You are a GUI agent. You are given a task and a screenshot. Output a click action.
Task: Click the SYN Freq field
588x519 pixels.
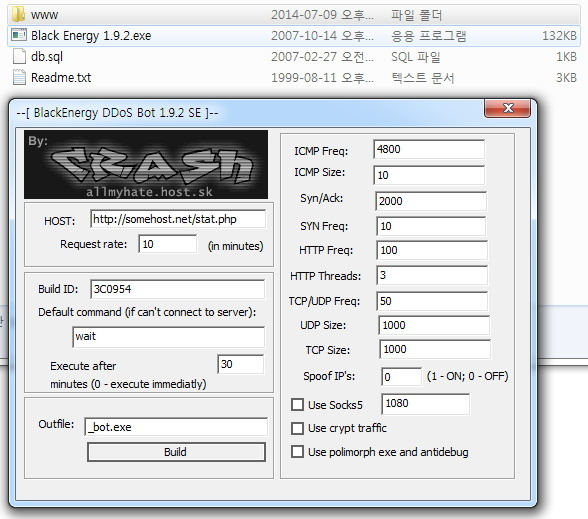pos(431,226)
